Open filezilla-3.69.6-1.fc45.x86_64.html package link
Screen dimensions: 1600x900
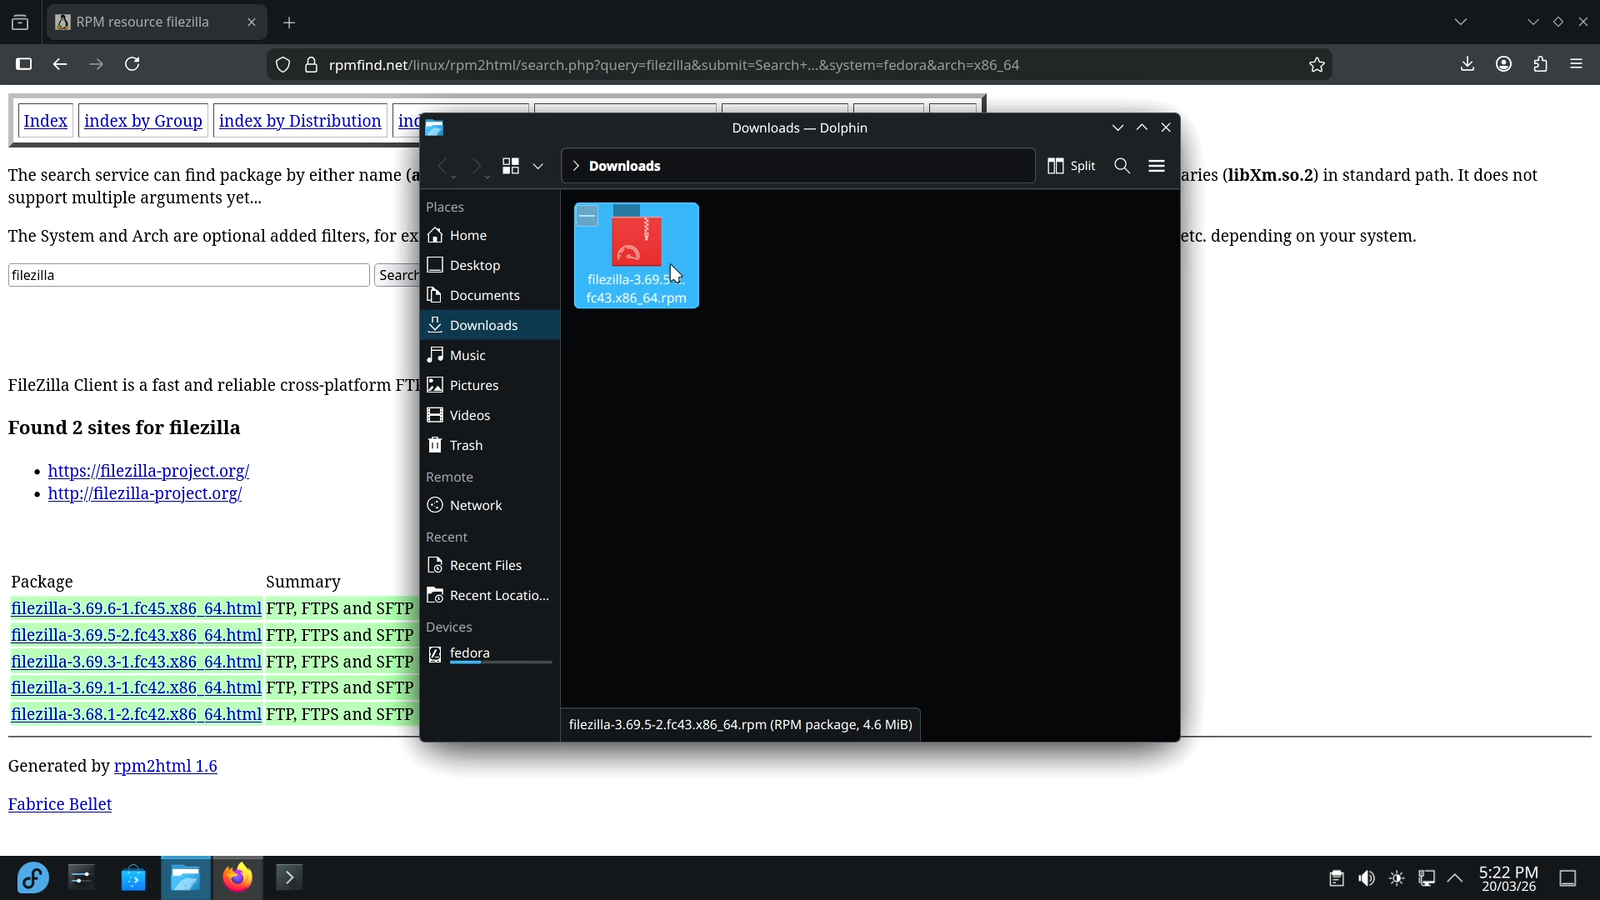click(136, 608)
